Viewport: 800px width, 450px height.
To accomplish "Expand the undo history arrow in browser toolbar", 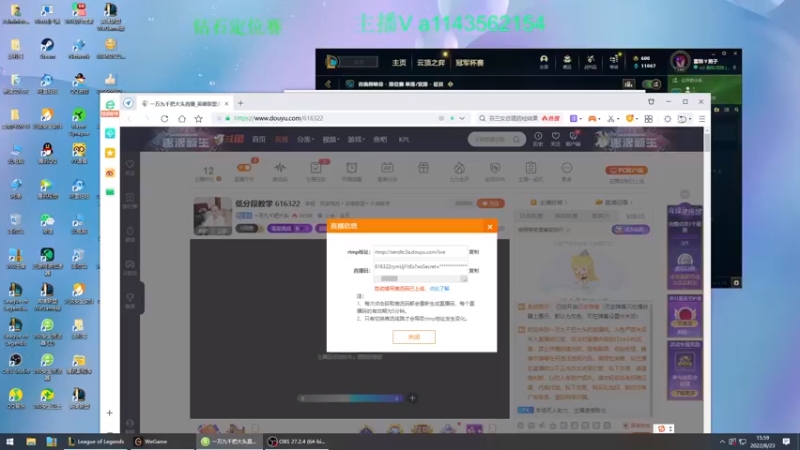I will (690, 119).
